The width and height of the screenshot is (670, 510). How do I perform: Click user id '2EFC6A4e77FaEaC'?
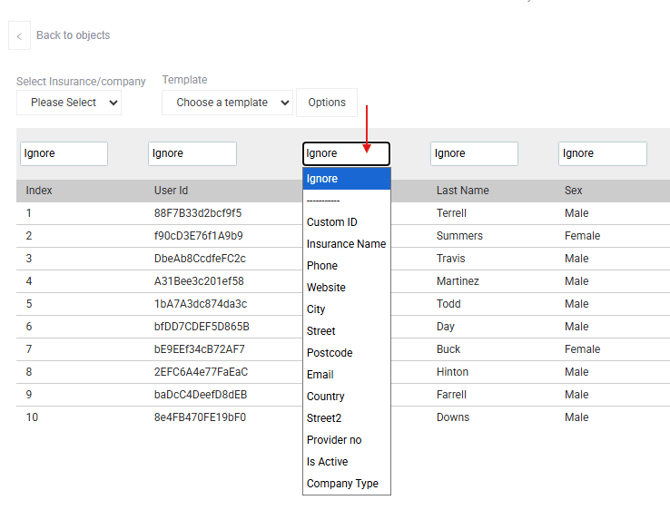[201, 372]
